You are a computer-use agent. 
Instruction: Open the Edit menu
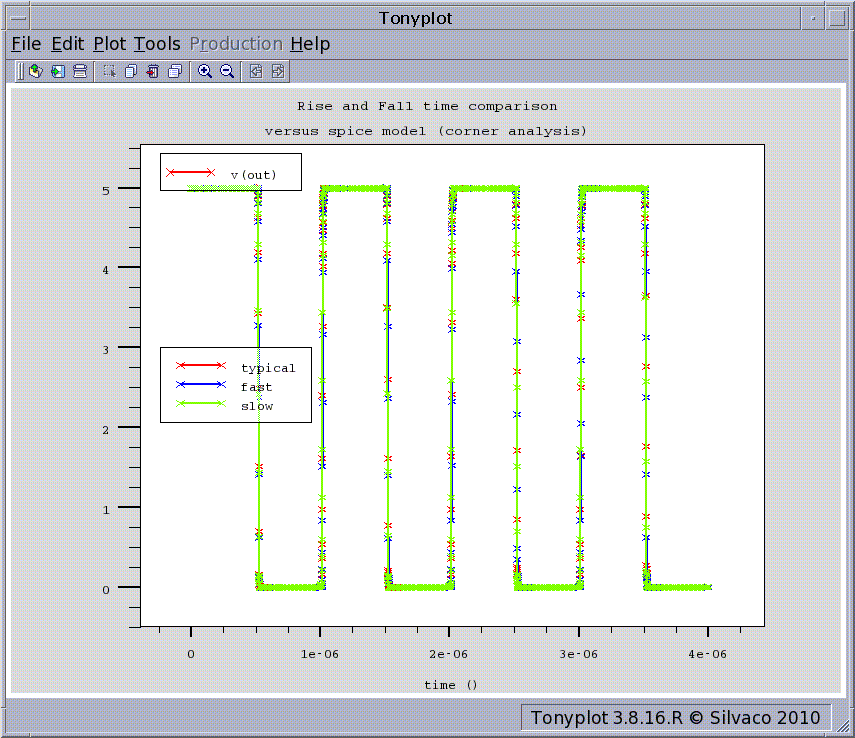[68, 44]
